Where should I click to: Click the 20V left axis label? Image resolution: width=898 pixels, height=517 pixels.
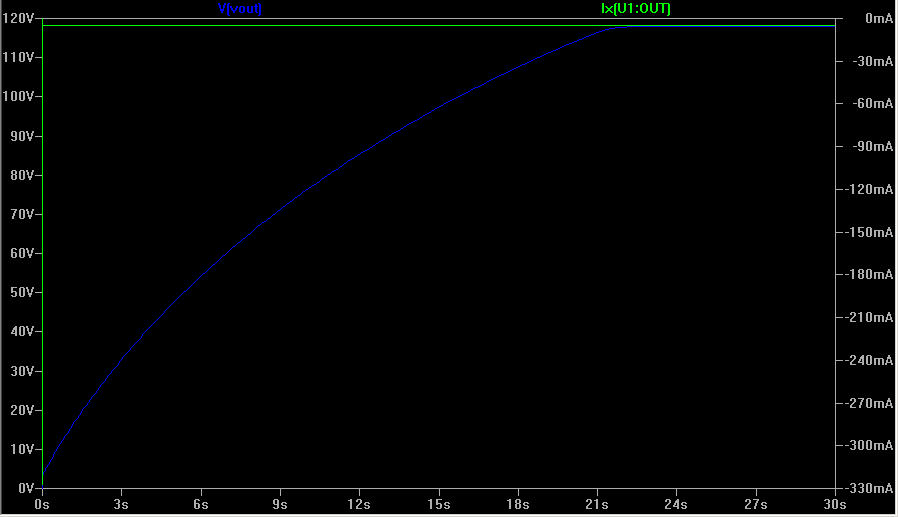[x=22, y=410]
